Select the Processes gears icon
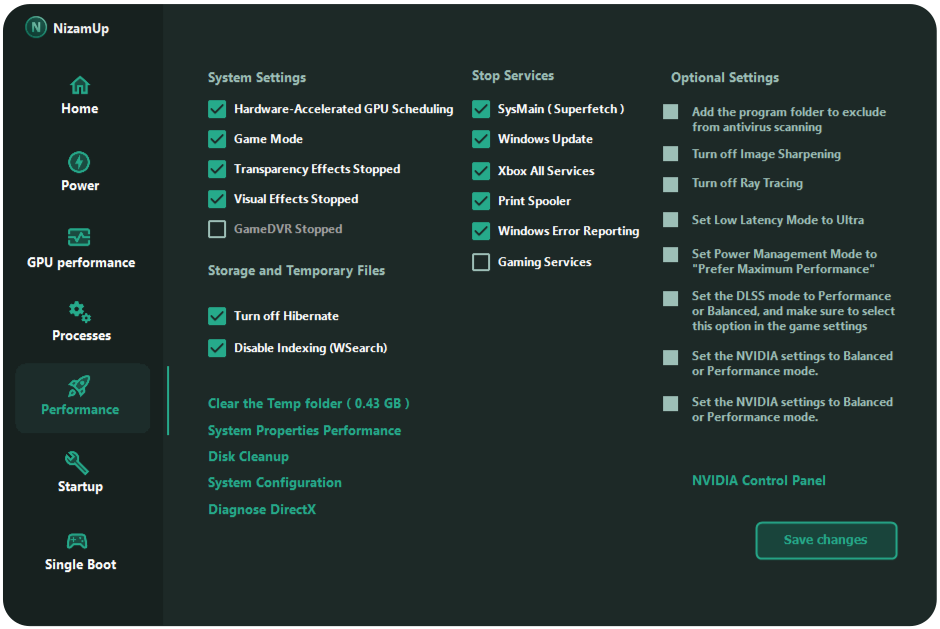Image resolution: width=940 pixels, height=629 pixels. (x=80, y=312)
